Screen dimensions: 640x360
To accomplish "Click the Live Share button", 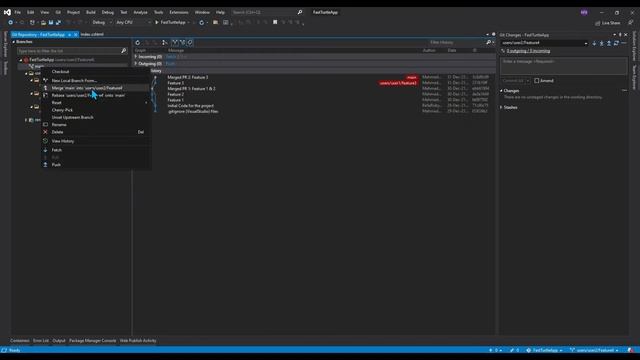I will pos(608,23).
